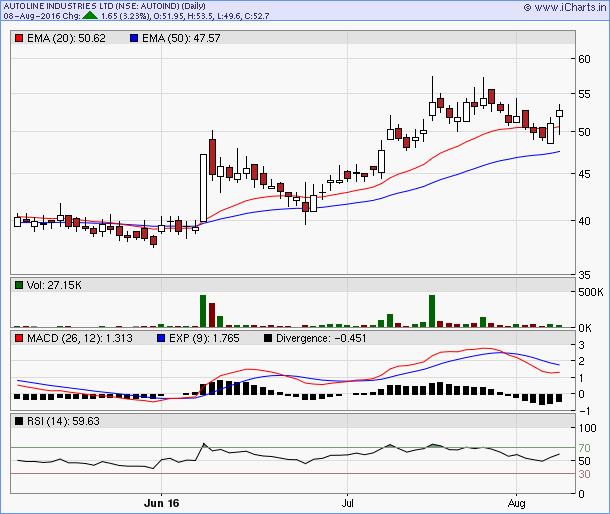610x514 pixels.
Task: Click the volume axis label 500K
Action: [591, 292]
